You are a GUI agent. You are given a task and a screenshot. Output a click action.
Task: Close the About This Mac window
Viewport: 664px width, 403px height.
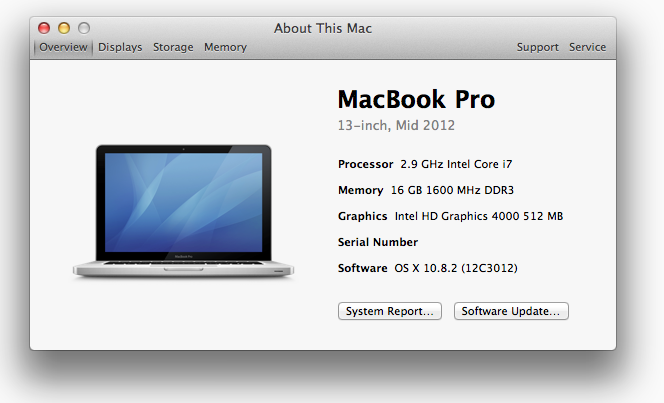click(x=44, y=28)
